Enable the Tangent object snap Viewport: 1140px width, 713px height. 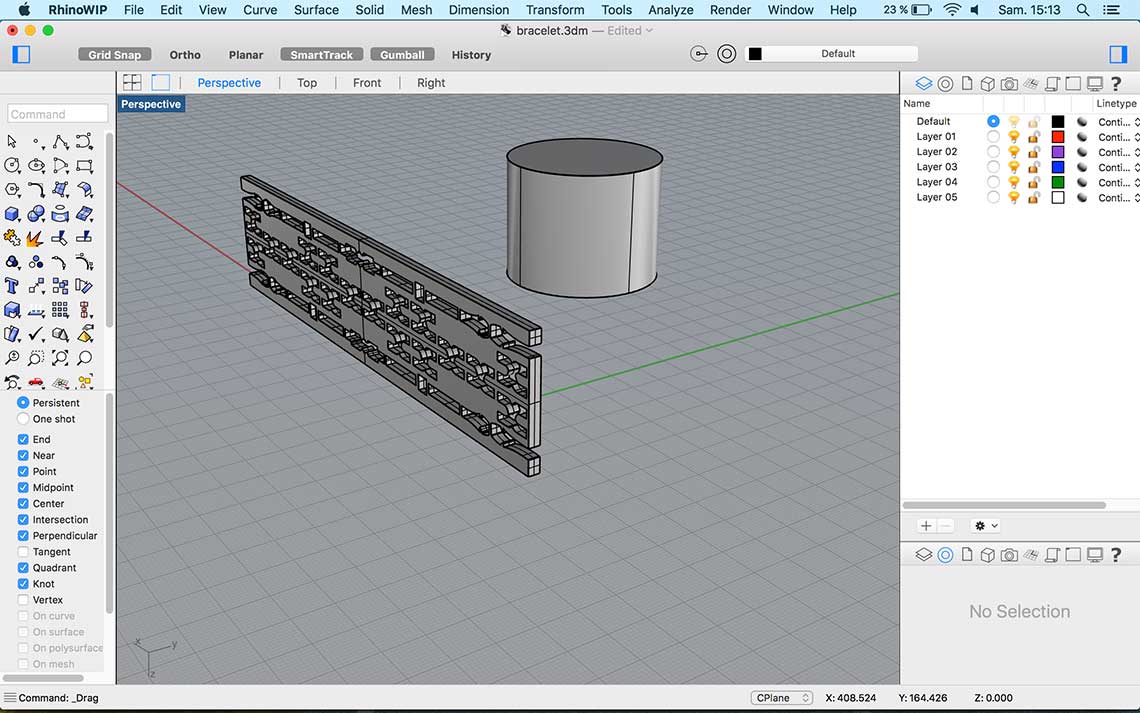23,552
